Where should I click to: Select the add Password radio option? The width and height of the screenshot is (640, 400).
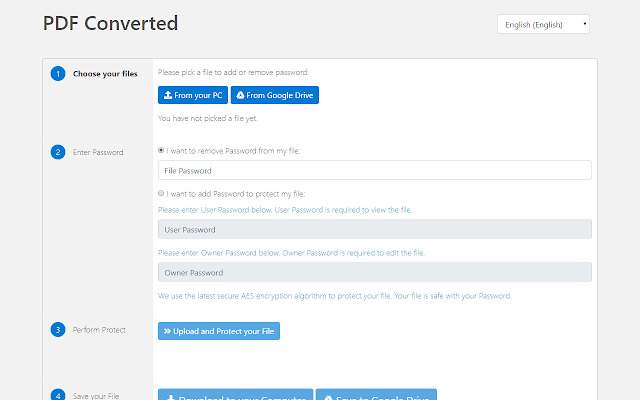point(161,193)
